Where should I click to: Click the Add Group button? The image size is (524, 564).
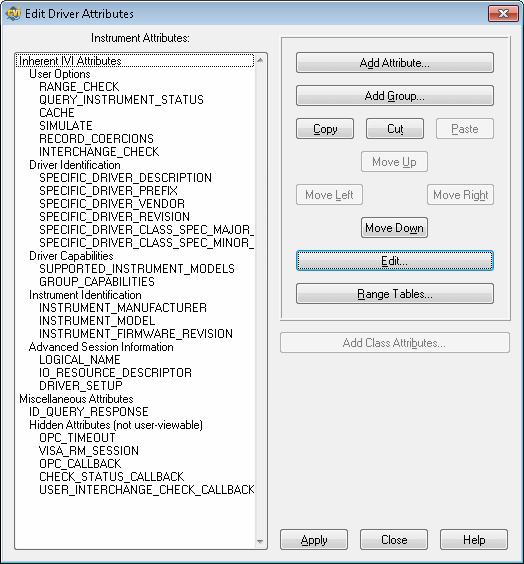[x=395, y=96]
